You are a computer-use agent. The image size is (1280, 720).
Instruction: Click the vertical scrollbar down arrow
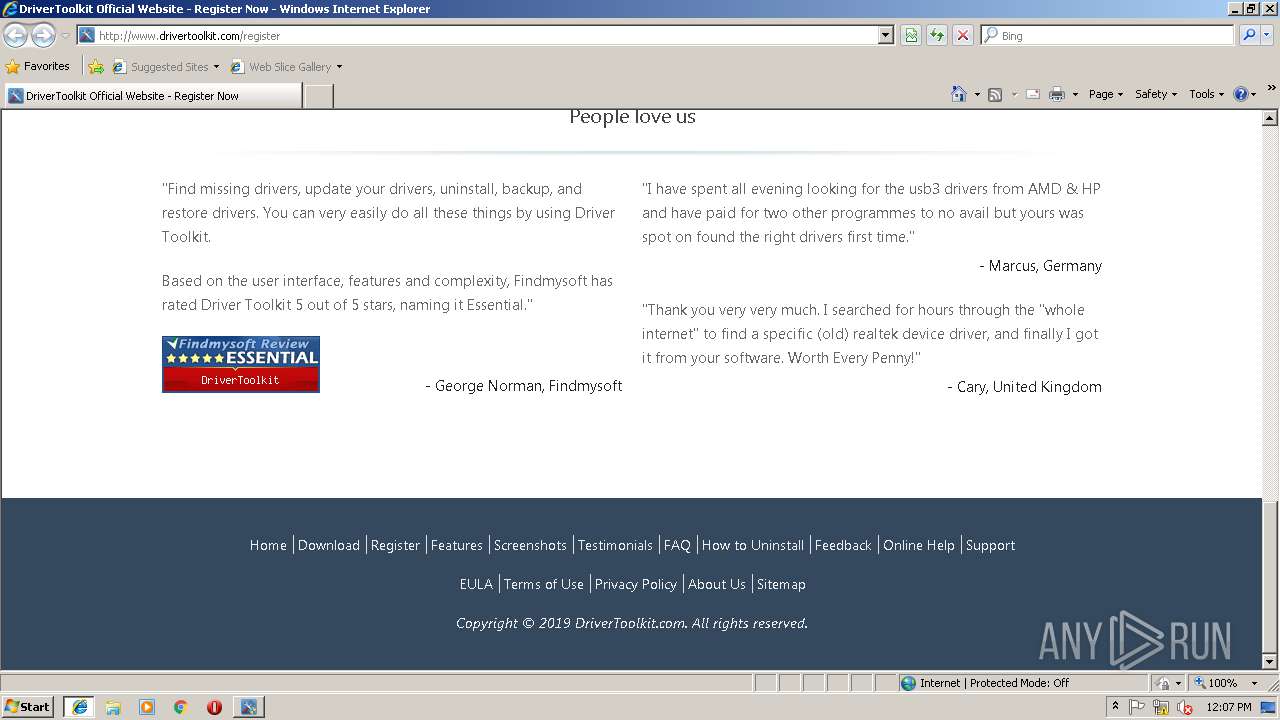click(x=1270, y=661)
